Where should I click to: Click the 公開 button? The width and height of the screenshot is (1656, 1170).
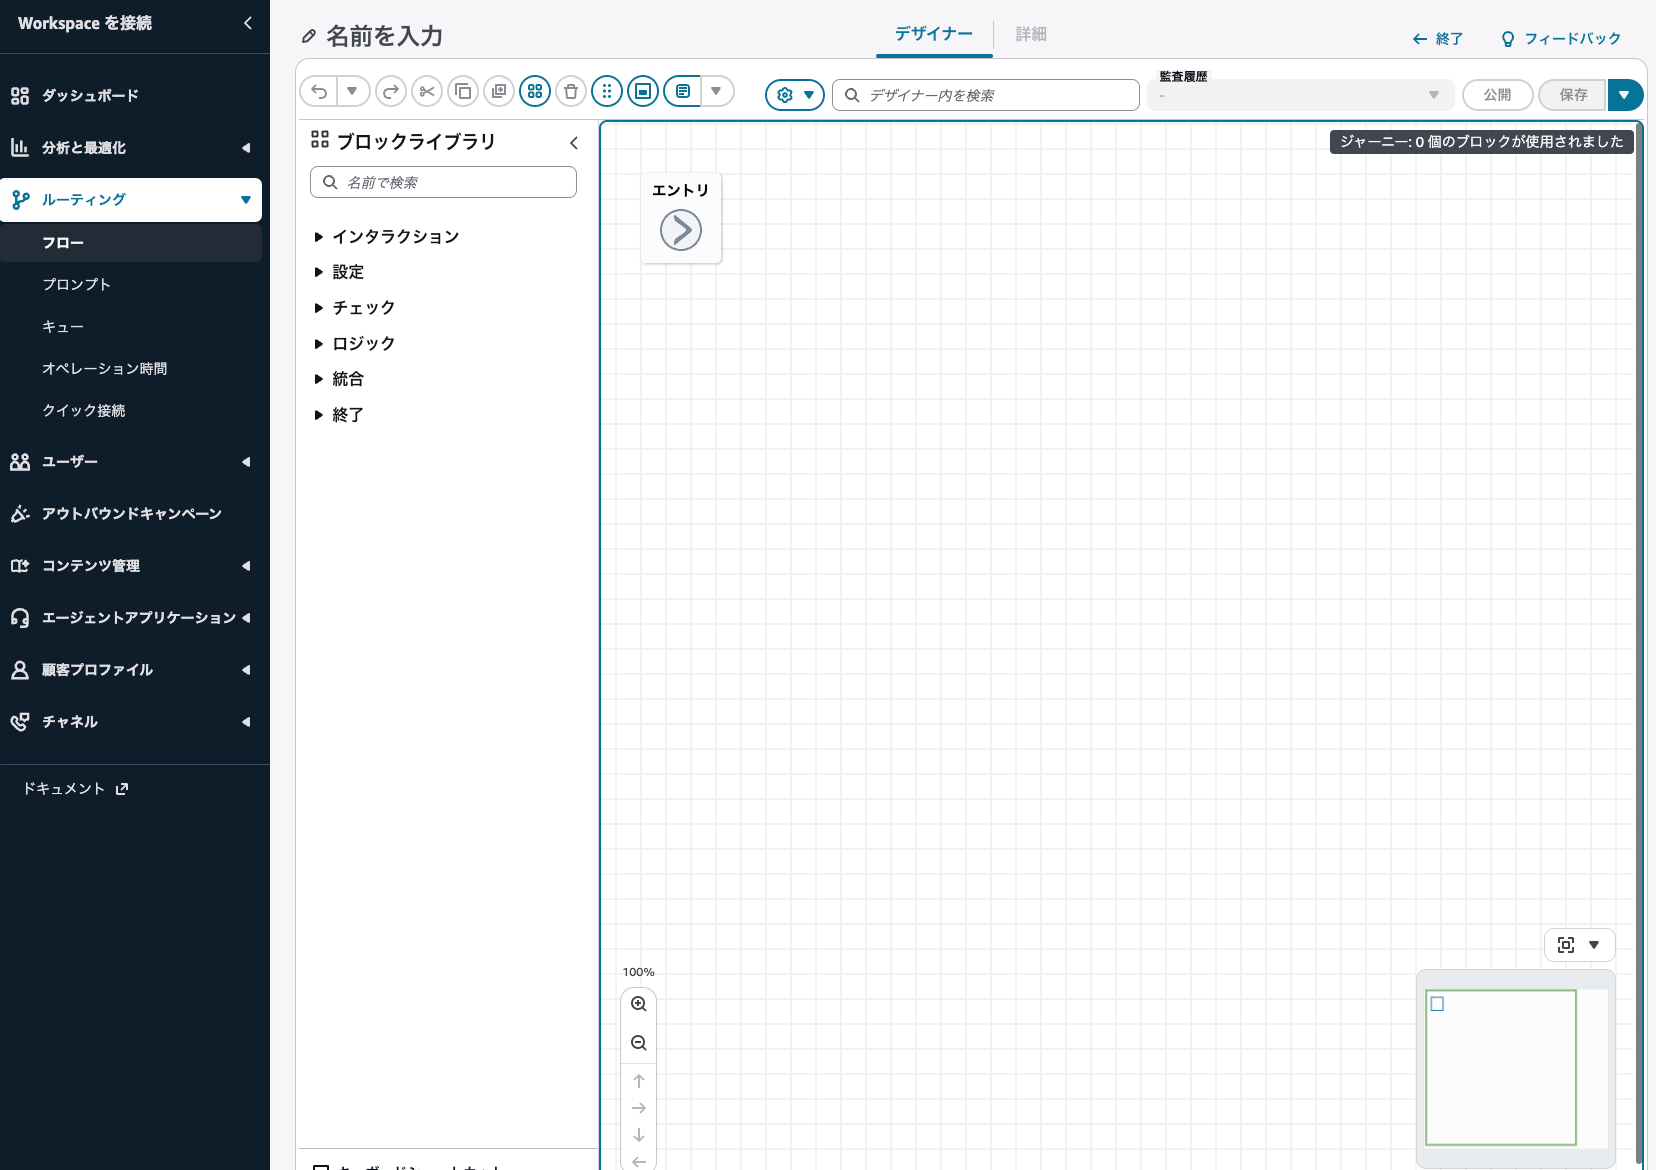[1497, 95]
